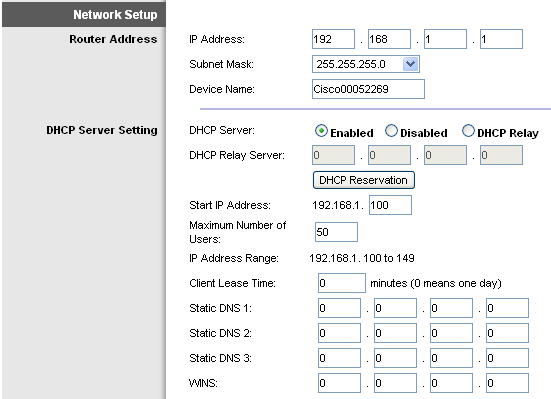551x399 pixels.
Task: Click the last Static DNS 2 octet field
Action: click(x=507, y=333)
